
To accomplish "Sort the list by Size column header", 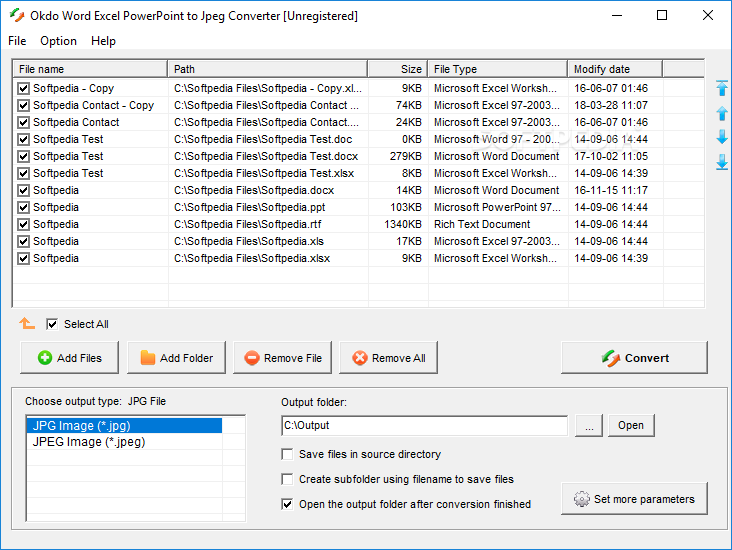I will 398,69.
